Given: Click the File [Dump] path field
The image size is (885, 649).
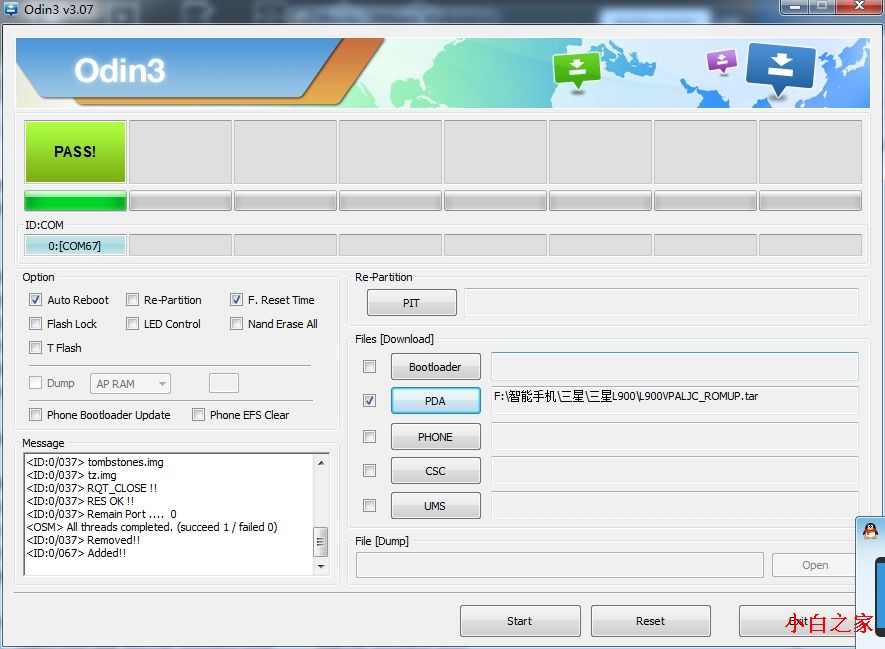Looking at the screenshot, I should pyautogui.click(x=559, y=565).
